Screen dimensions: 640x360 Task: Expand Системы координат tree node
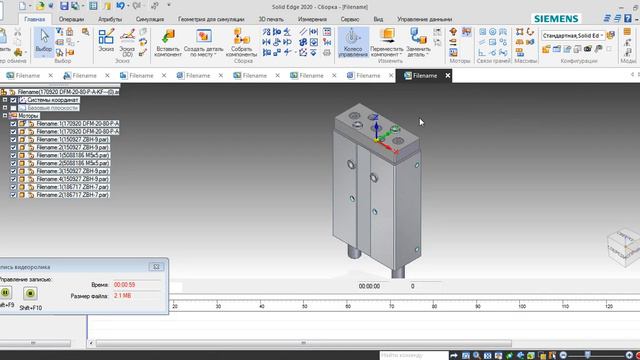click(x=5, y=100)
